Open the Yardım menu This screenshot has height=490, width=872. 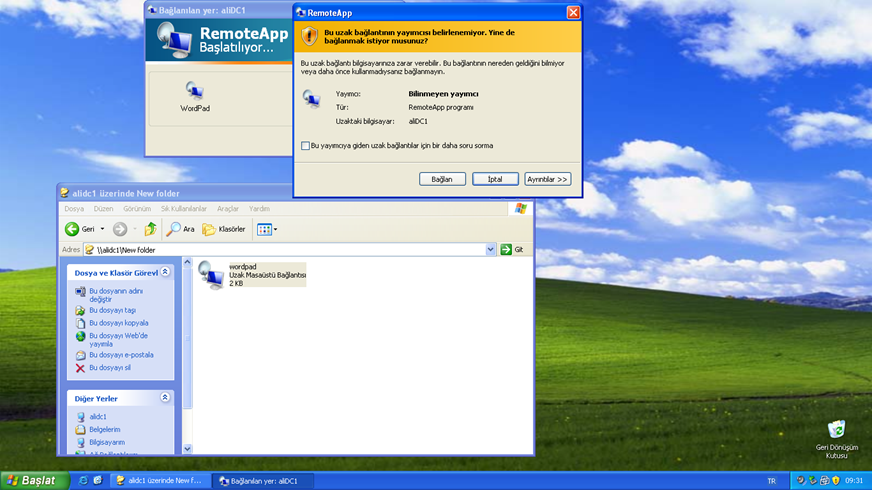tap(259, 209)
